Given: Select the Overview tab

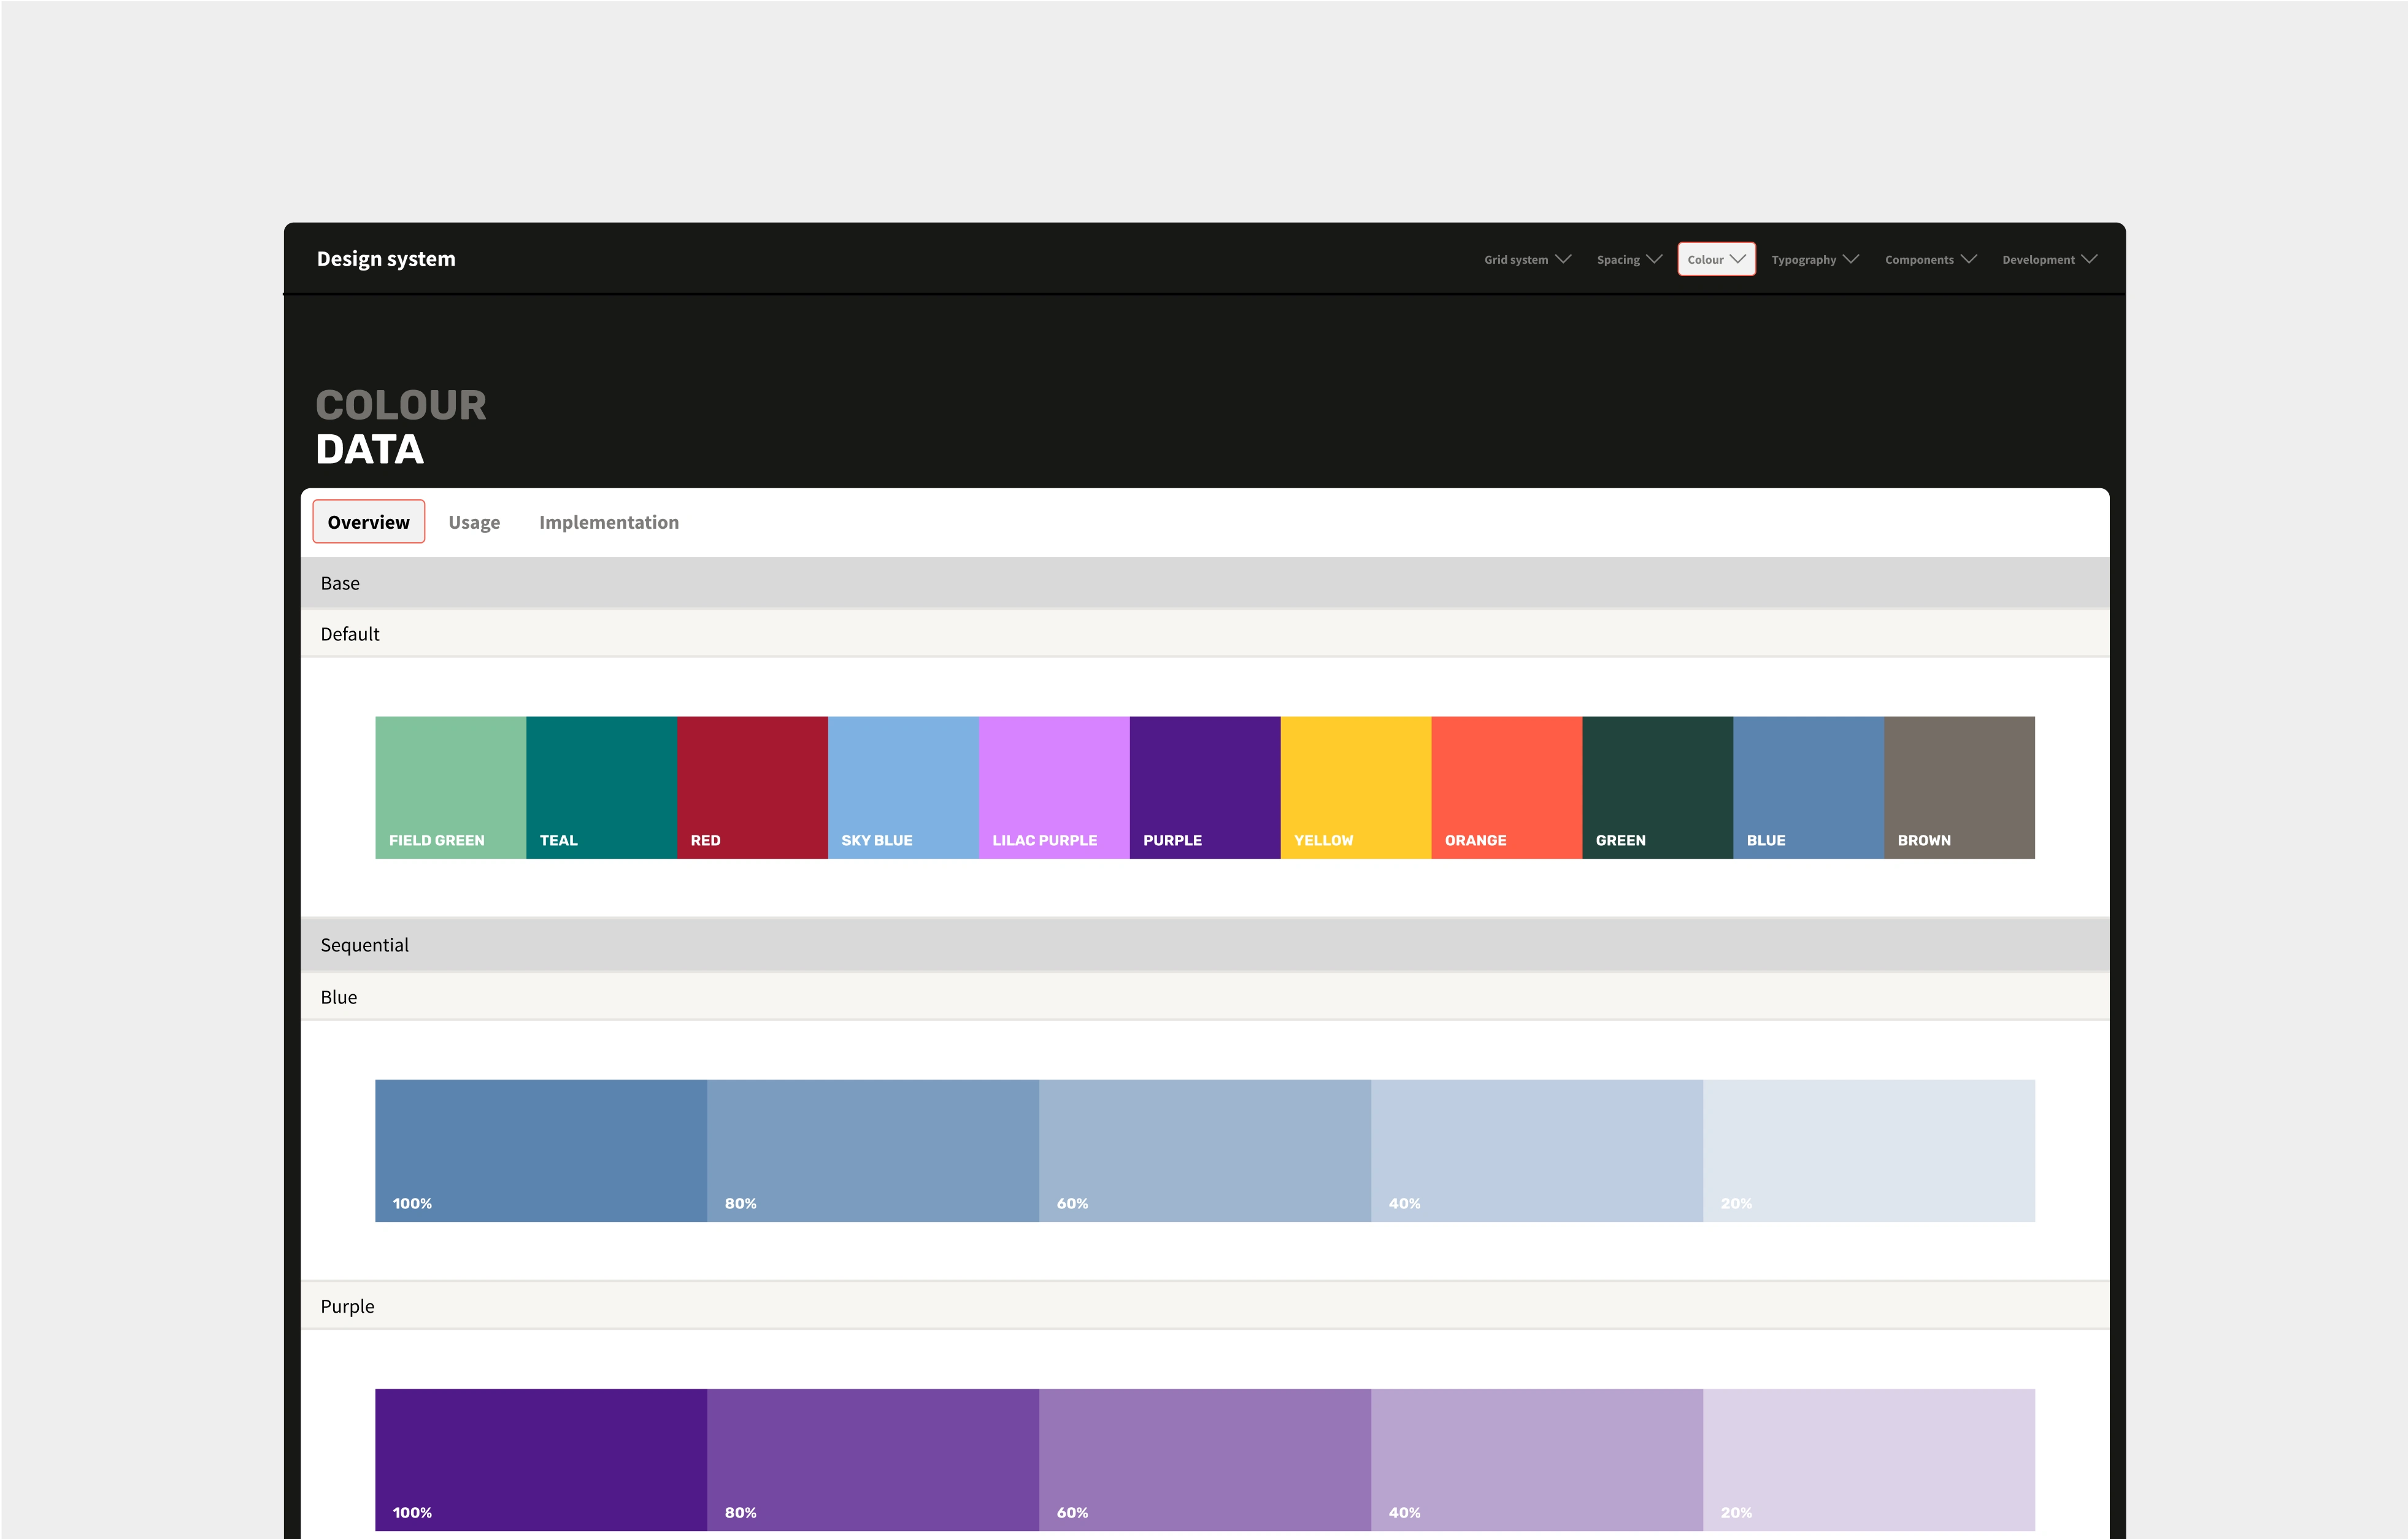Looking at the screenshot, I should click(x=368, y=522).
